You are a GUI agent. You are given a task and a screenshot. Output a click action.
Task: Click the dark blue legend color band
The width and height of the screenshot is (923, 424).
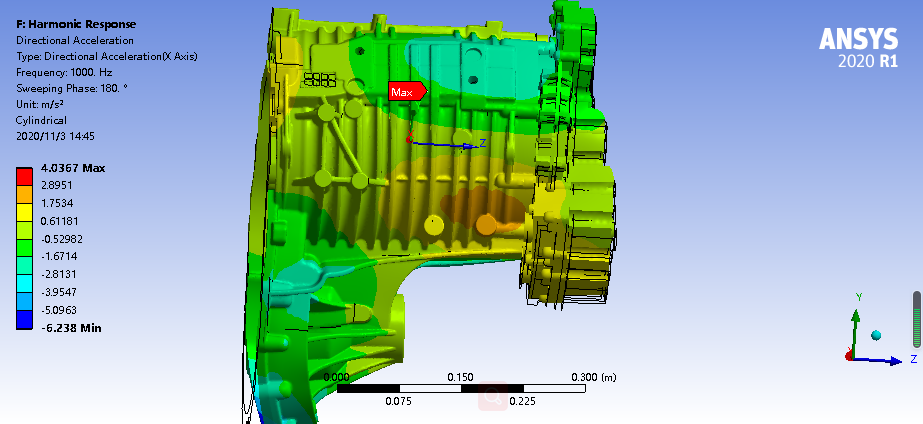23,320
